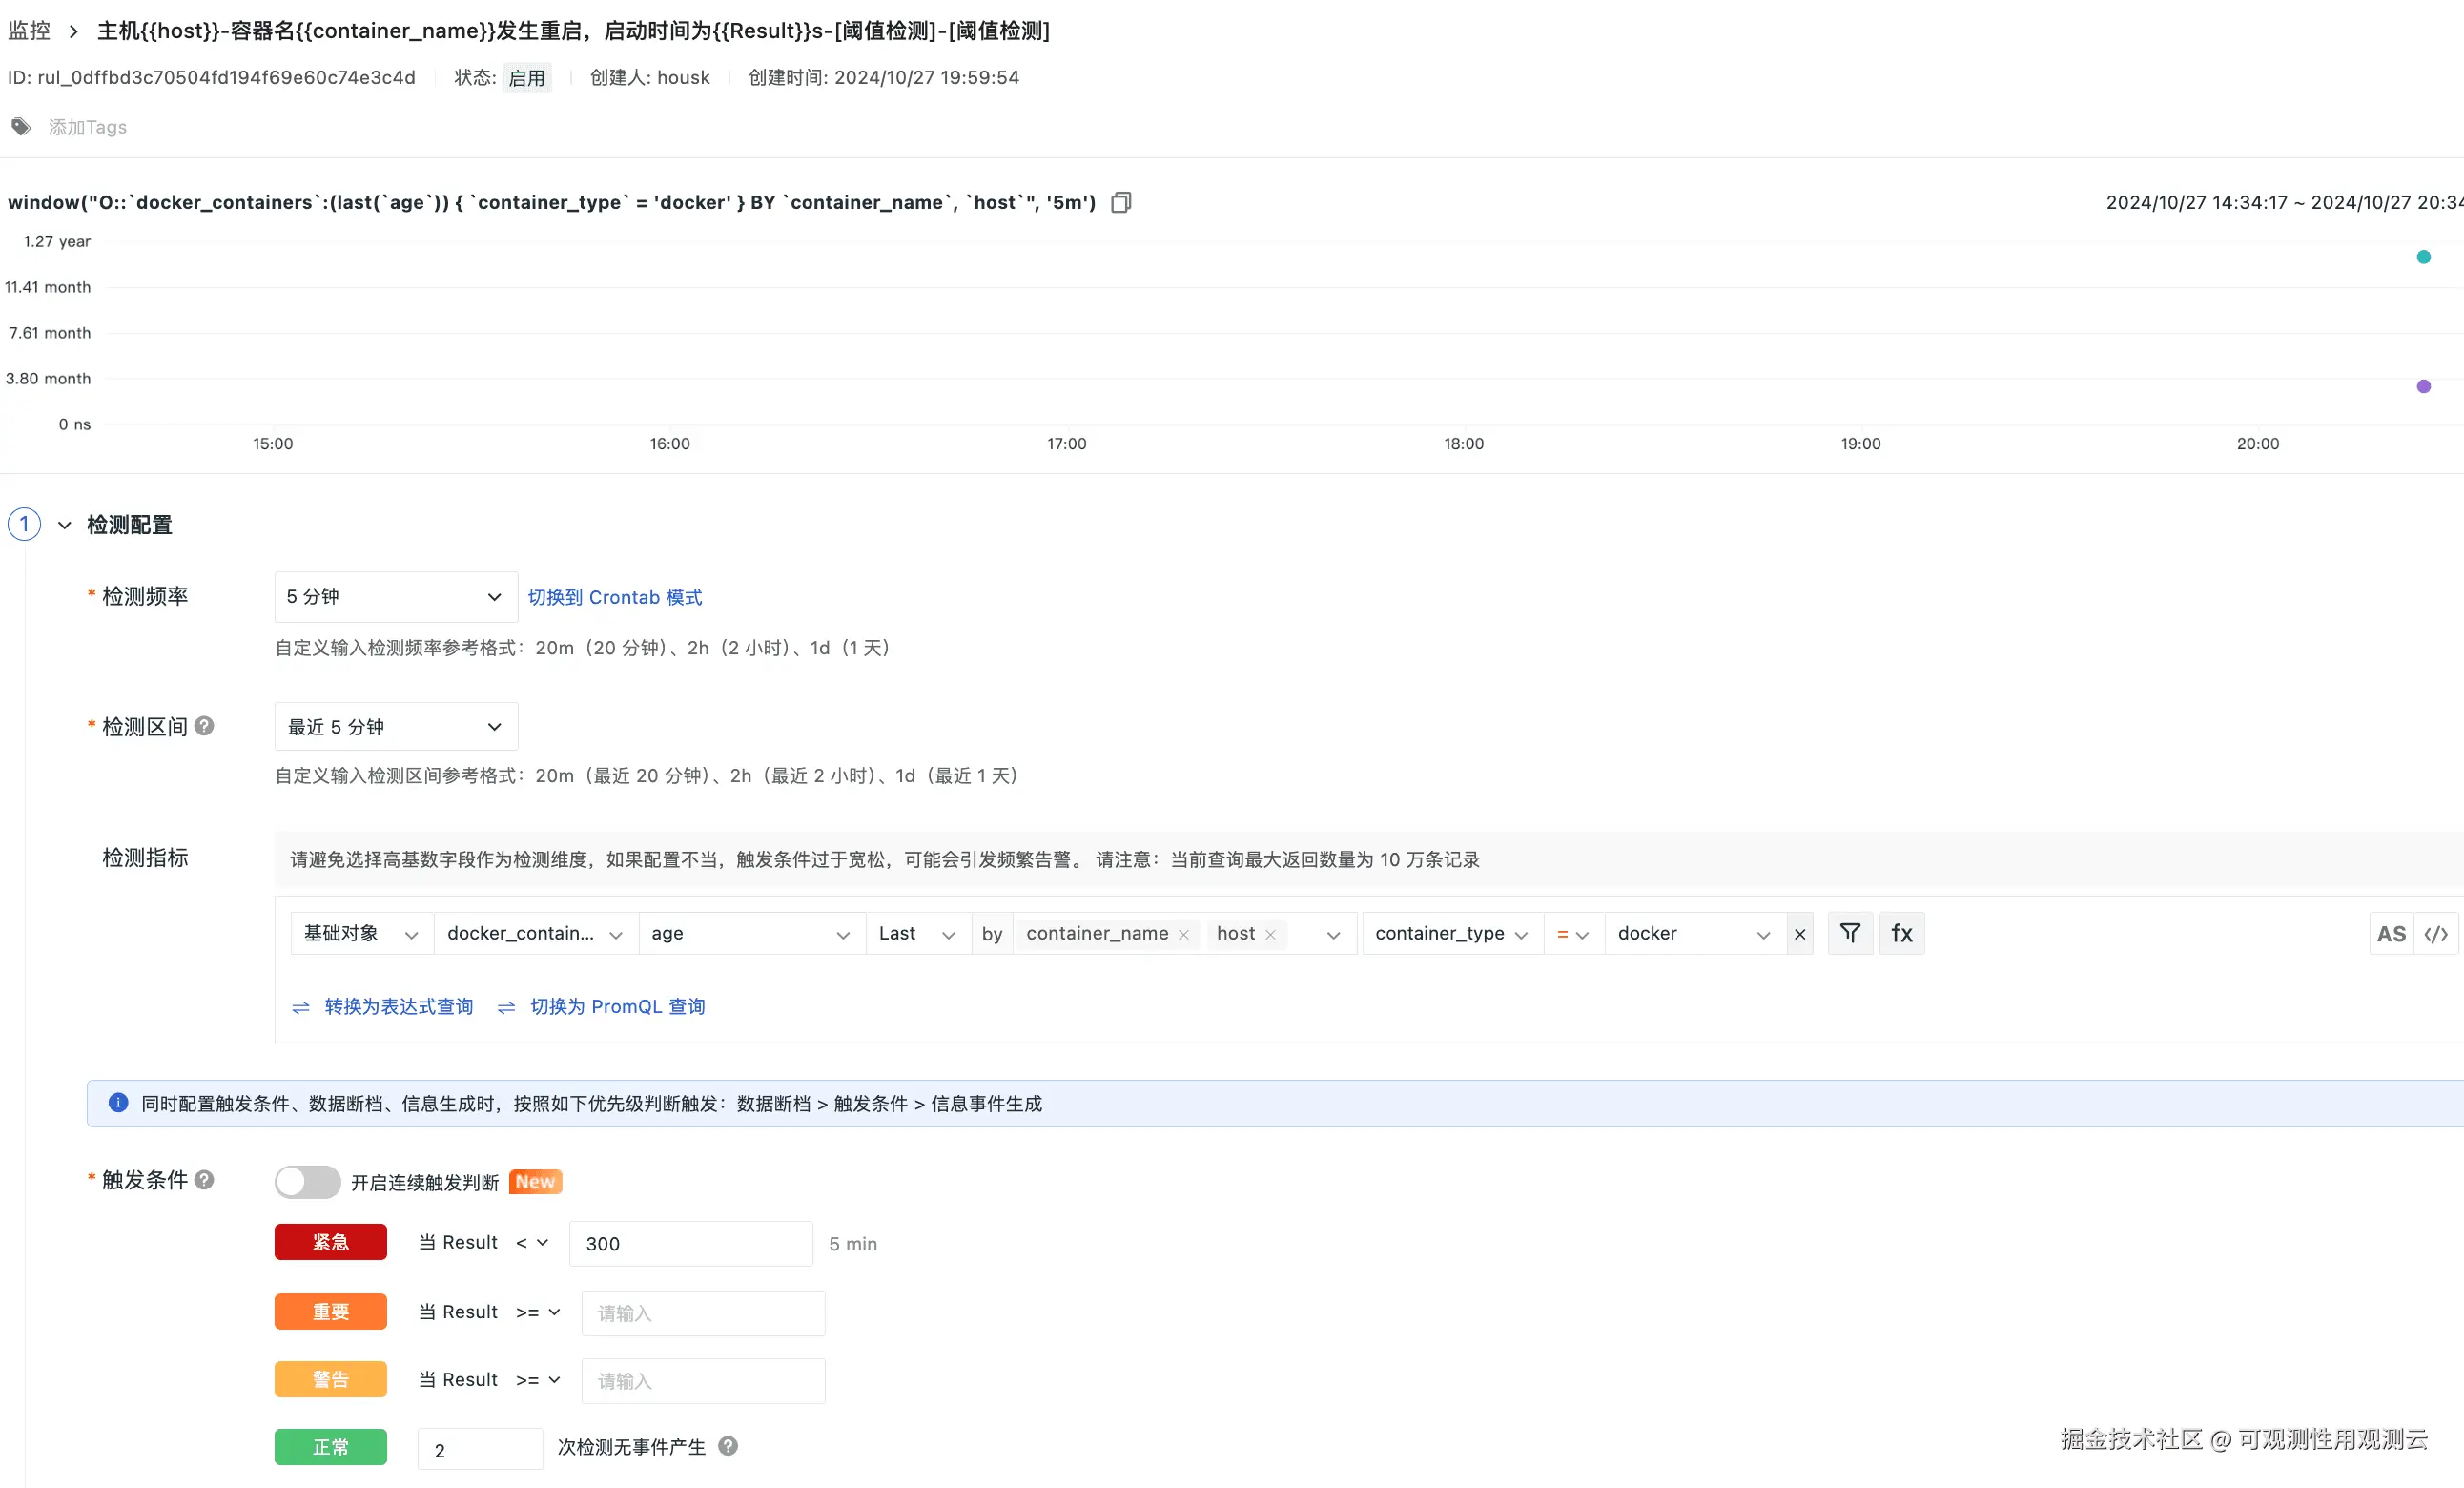Screen dimensions: 2464x1488
Task: Open the filter funnel icon
Action: coord(1850,933)
